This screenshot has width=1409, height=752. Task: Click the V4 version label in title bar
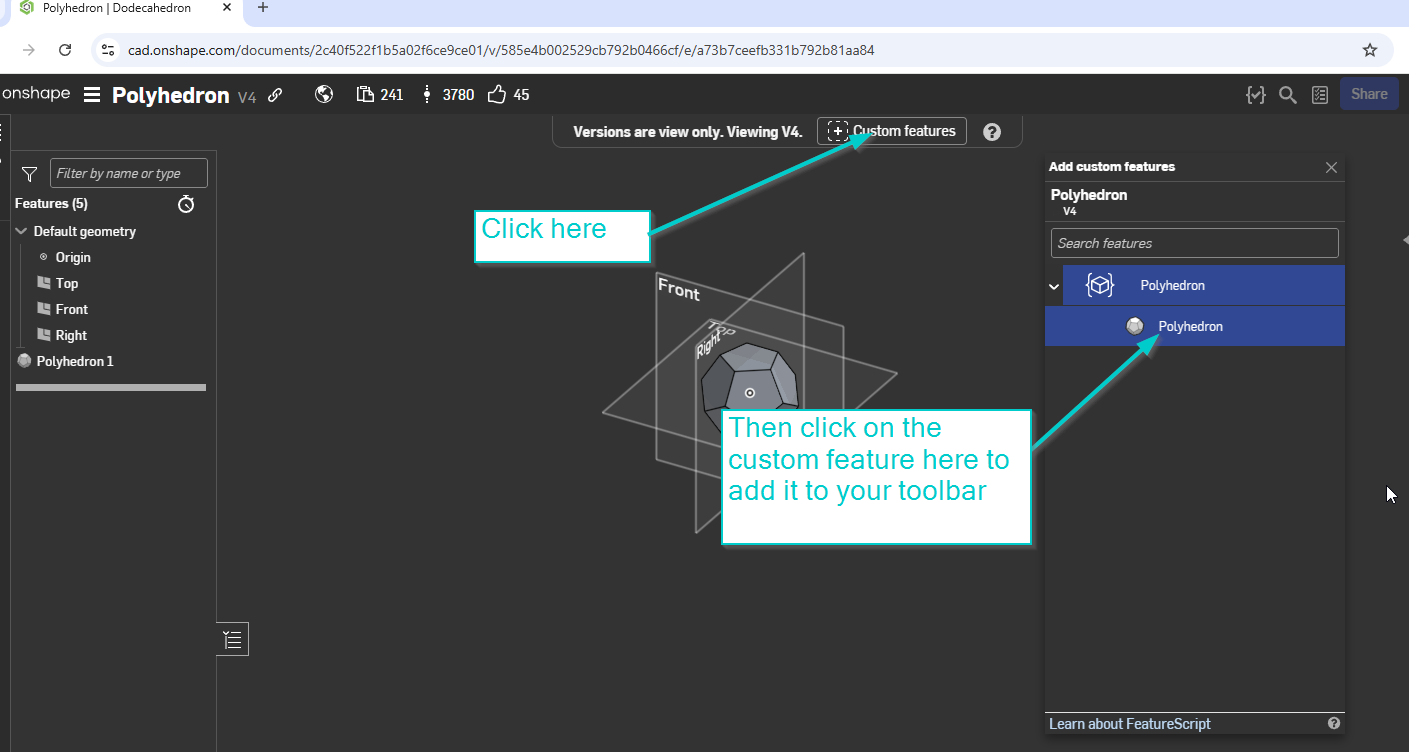point(247,97)
